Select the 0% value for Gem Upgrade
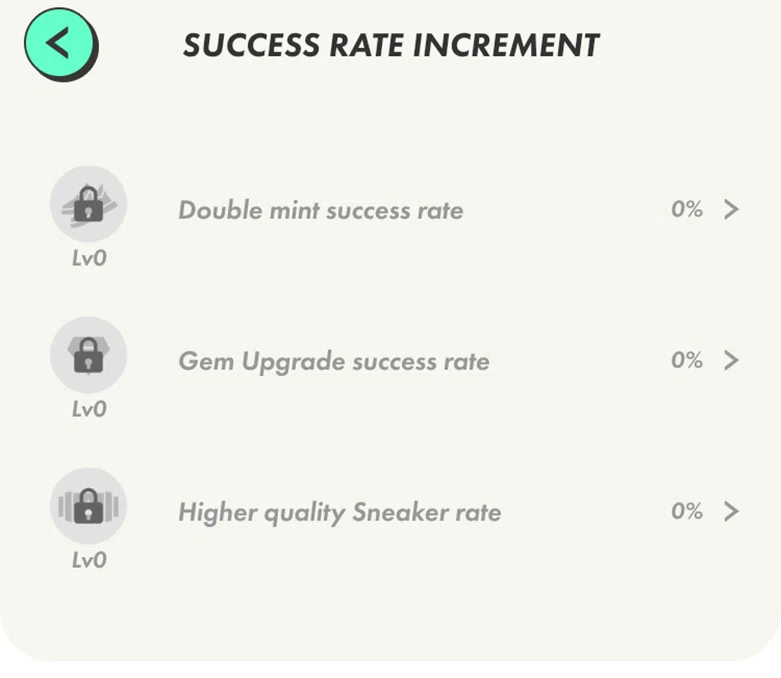 click(x=687, y=360)
